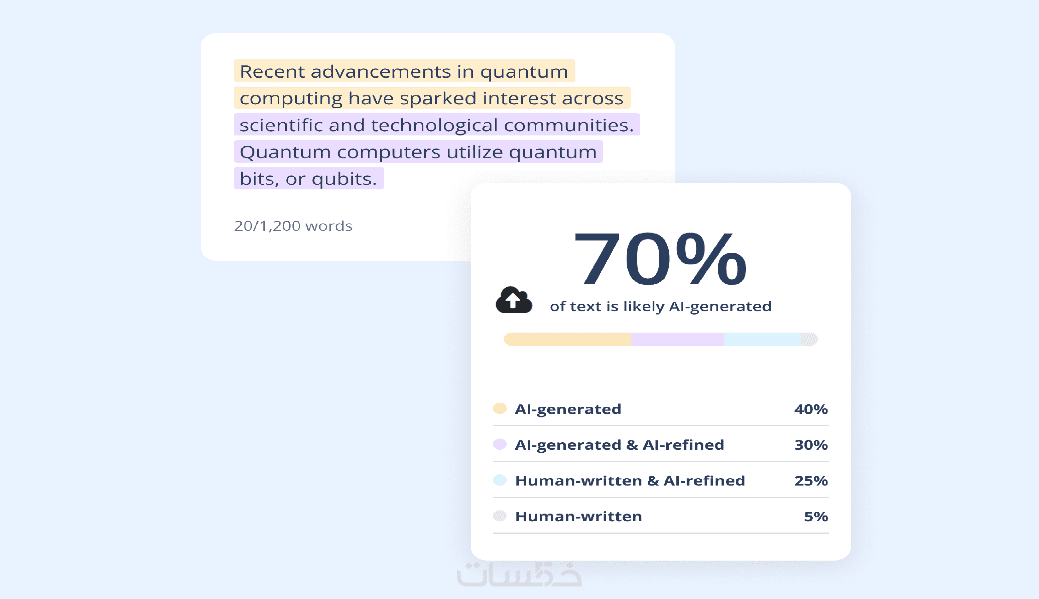Image resolution: width=1039 pixels, height=599 pixels.
Task: Click the 5% value for Human-written
Action: [x=815, y=517]
